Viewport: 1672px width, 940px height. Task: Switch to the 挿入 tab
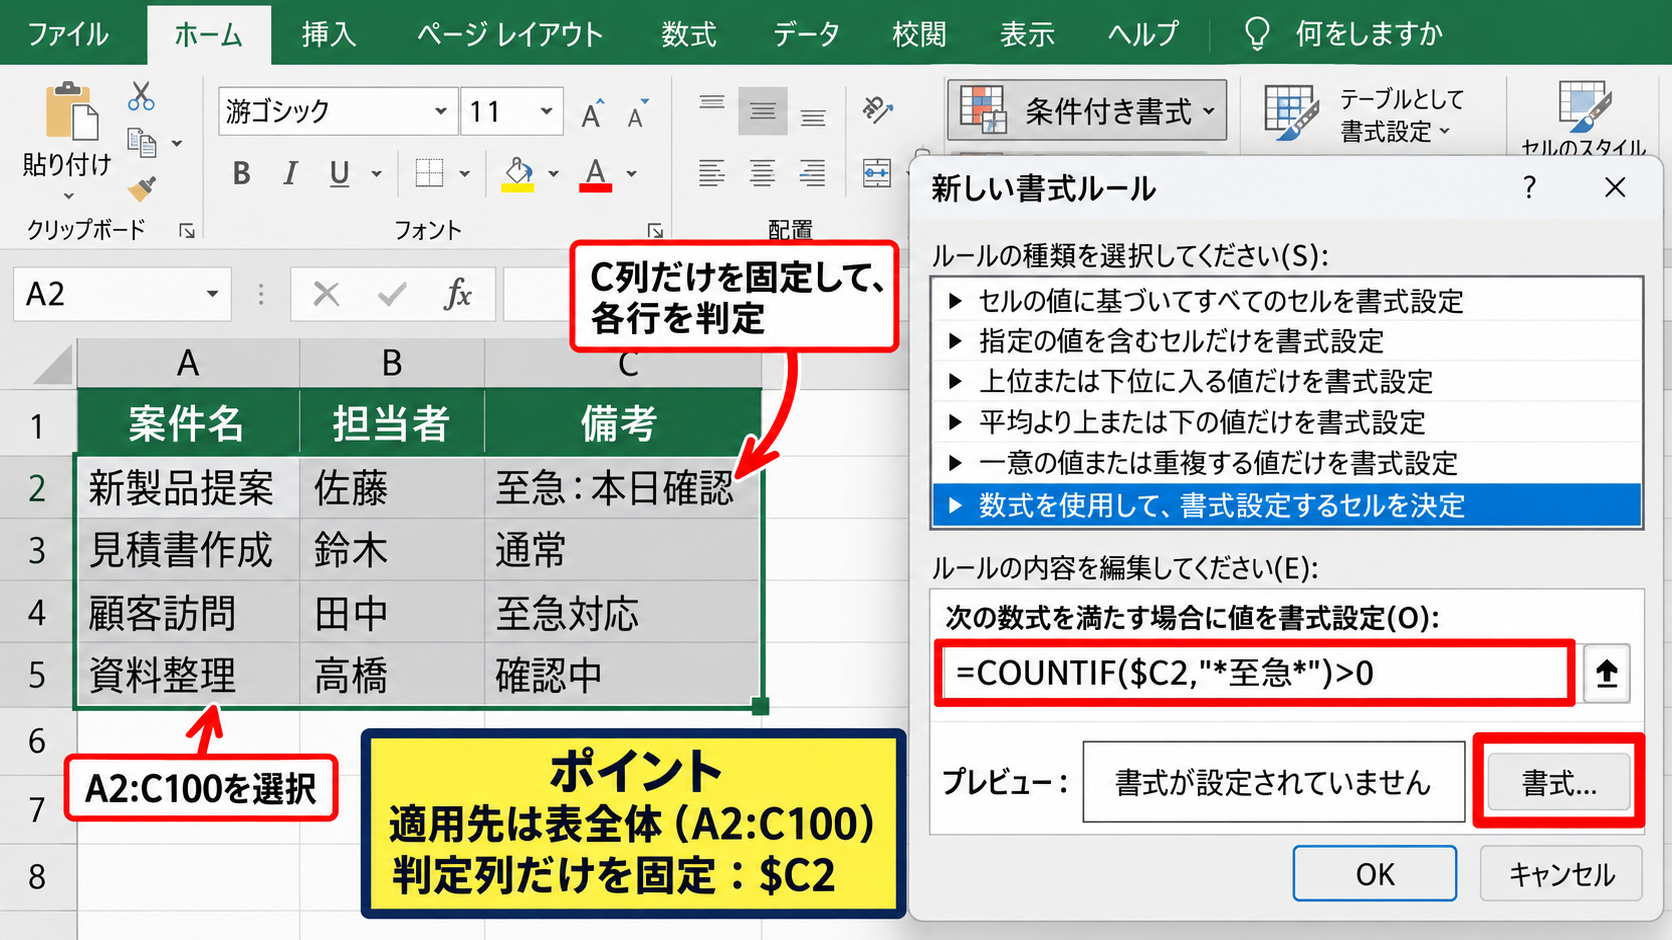(329, 34)
